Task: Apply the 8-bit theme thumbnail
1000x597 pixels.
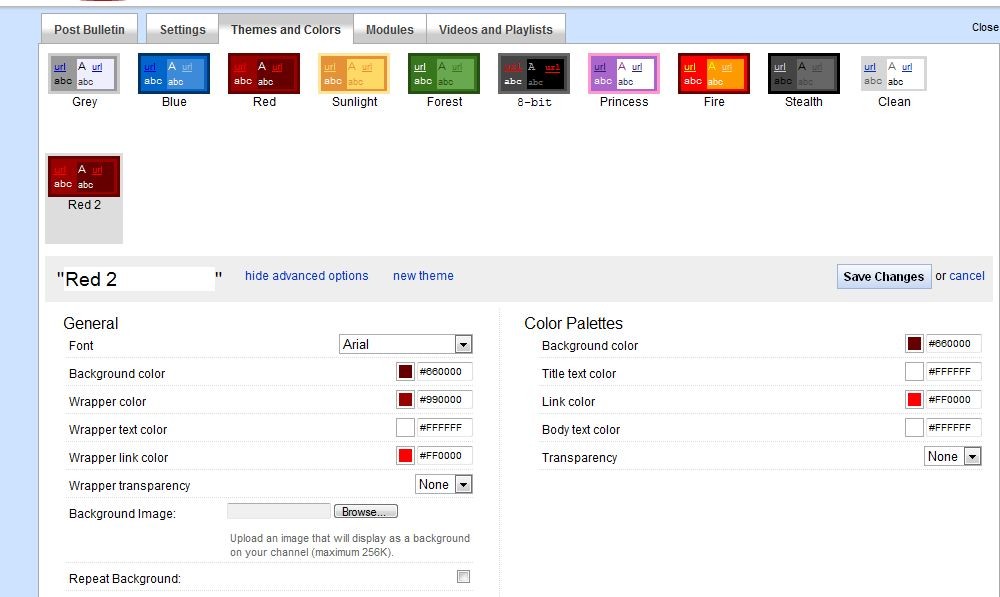Action: (534, 74)
